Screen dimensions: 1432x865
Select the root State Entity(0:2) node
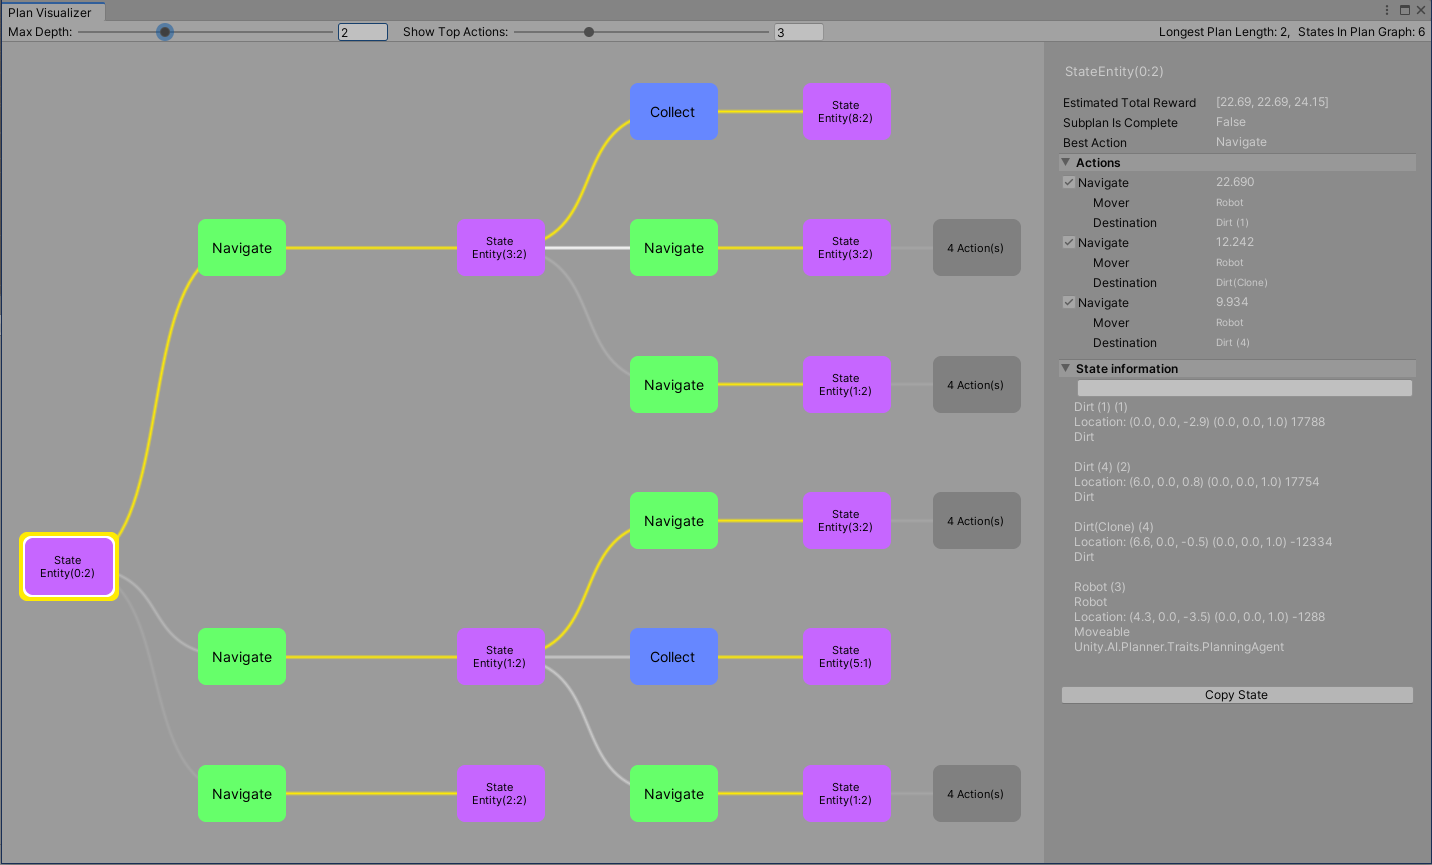click(x=69, y=567)
